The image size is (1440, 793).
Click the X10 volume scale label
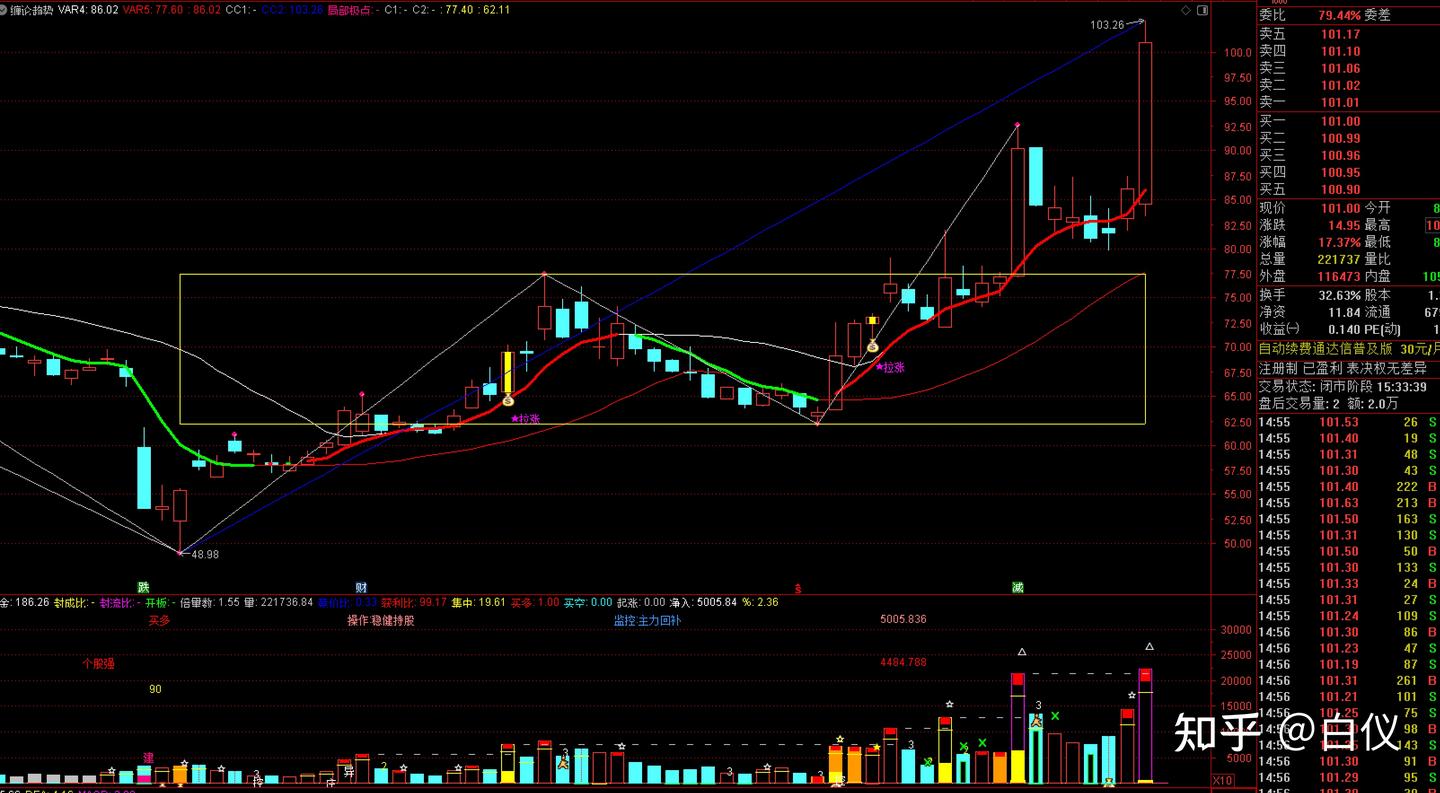coord(1222,780)
